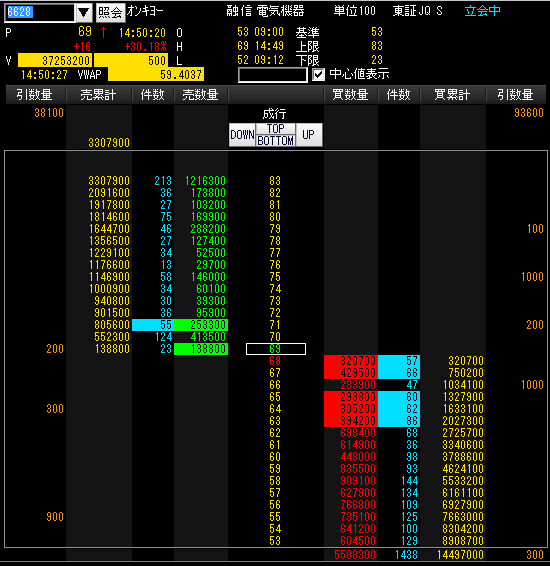The height and width of the screenshot is (566, 550).
Task: Click buy quantity 698400 at price 62
Action: (x=358, y=433)
